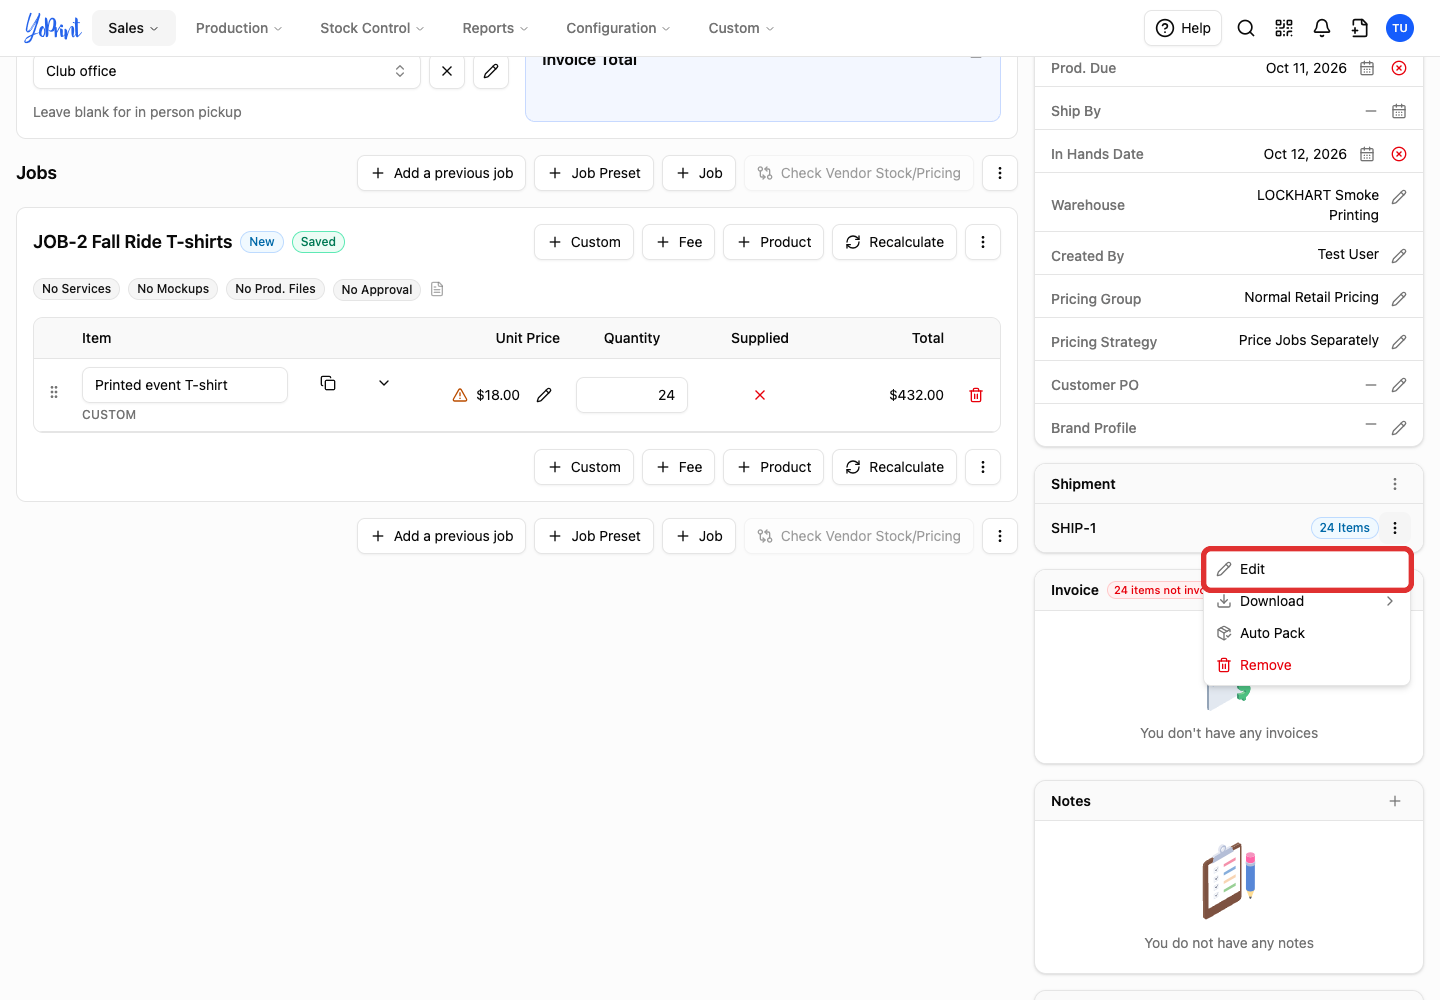Click the quantity field showing 24
1440x1000 pixels.
pos(632,395)
